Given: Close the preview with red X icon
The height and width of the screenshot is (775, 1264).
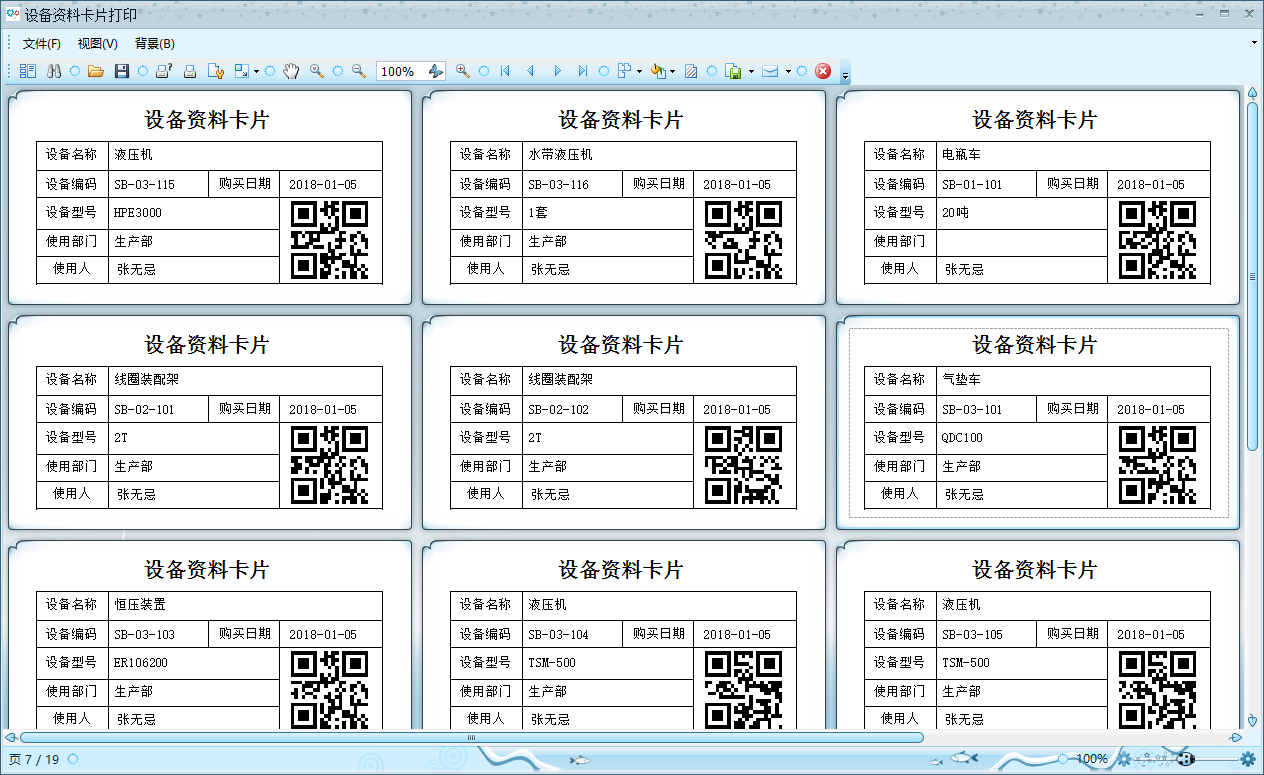Looking at the screenshot, I should [823, 71].
